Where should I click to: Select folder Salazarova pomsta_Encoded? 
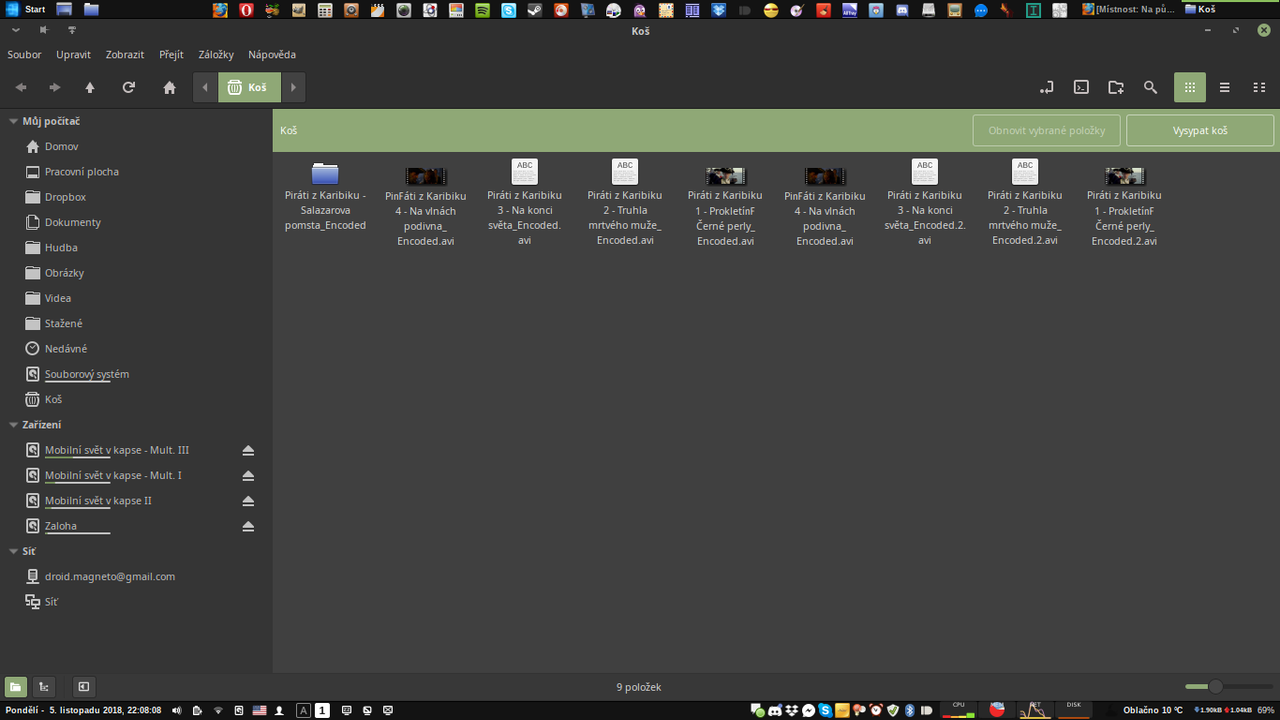325,196
